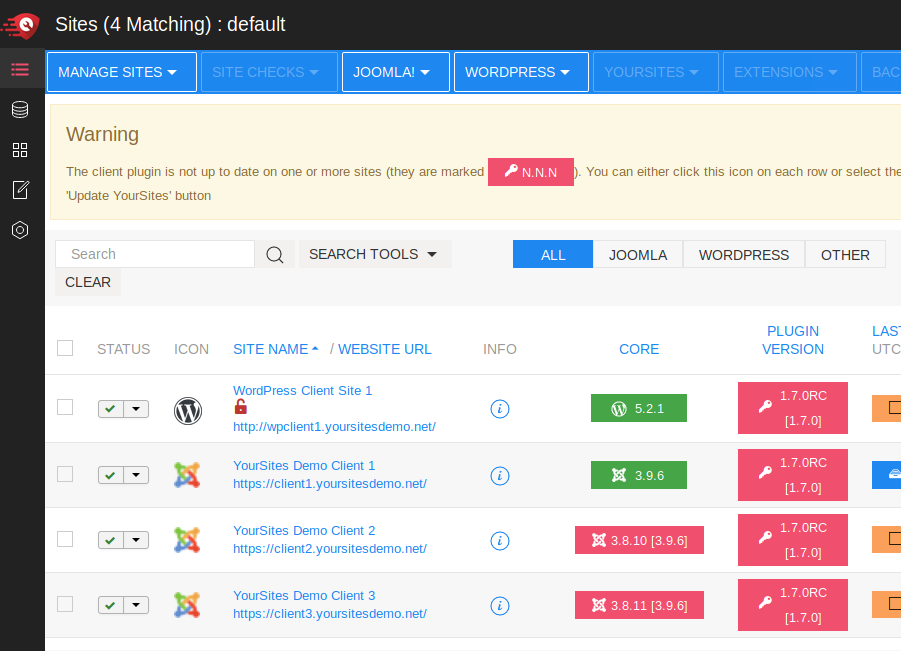Screen dimensions: 901x651
Task: Toggle published status check for WordPress Client Site 1
Action: (110, 409)
